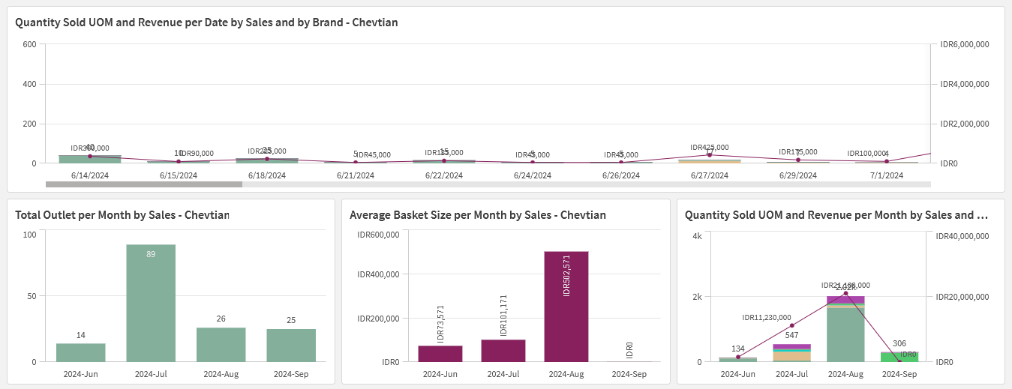The width and height of the screenshot is (1012, 389).
Task: Click the 'Total Outlet per Month by Sales' title
Action: coord(123,215)
